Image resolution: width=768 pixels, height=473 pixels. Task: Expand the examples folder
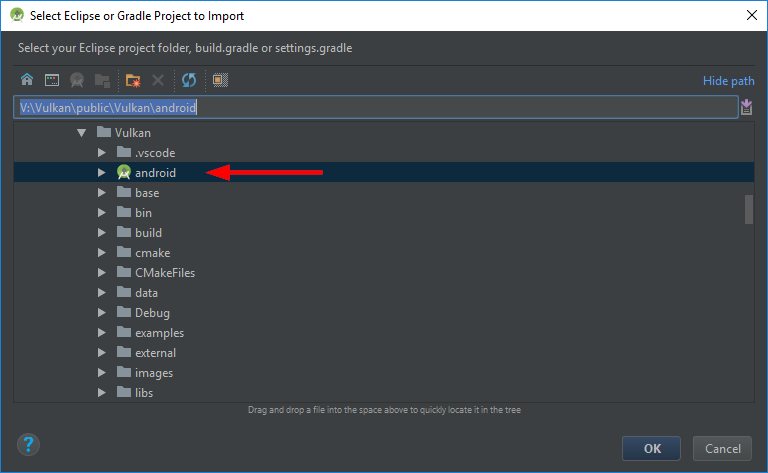101,333
